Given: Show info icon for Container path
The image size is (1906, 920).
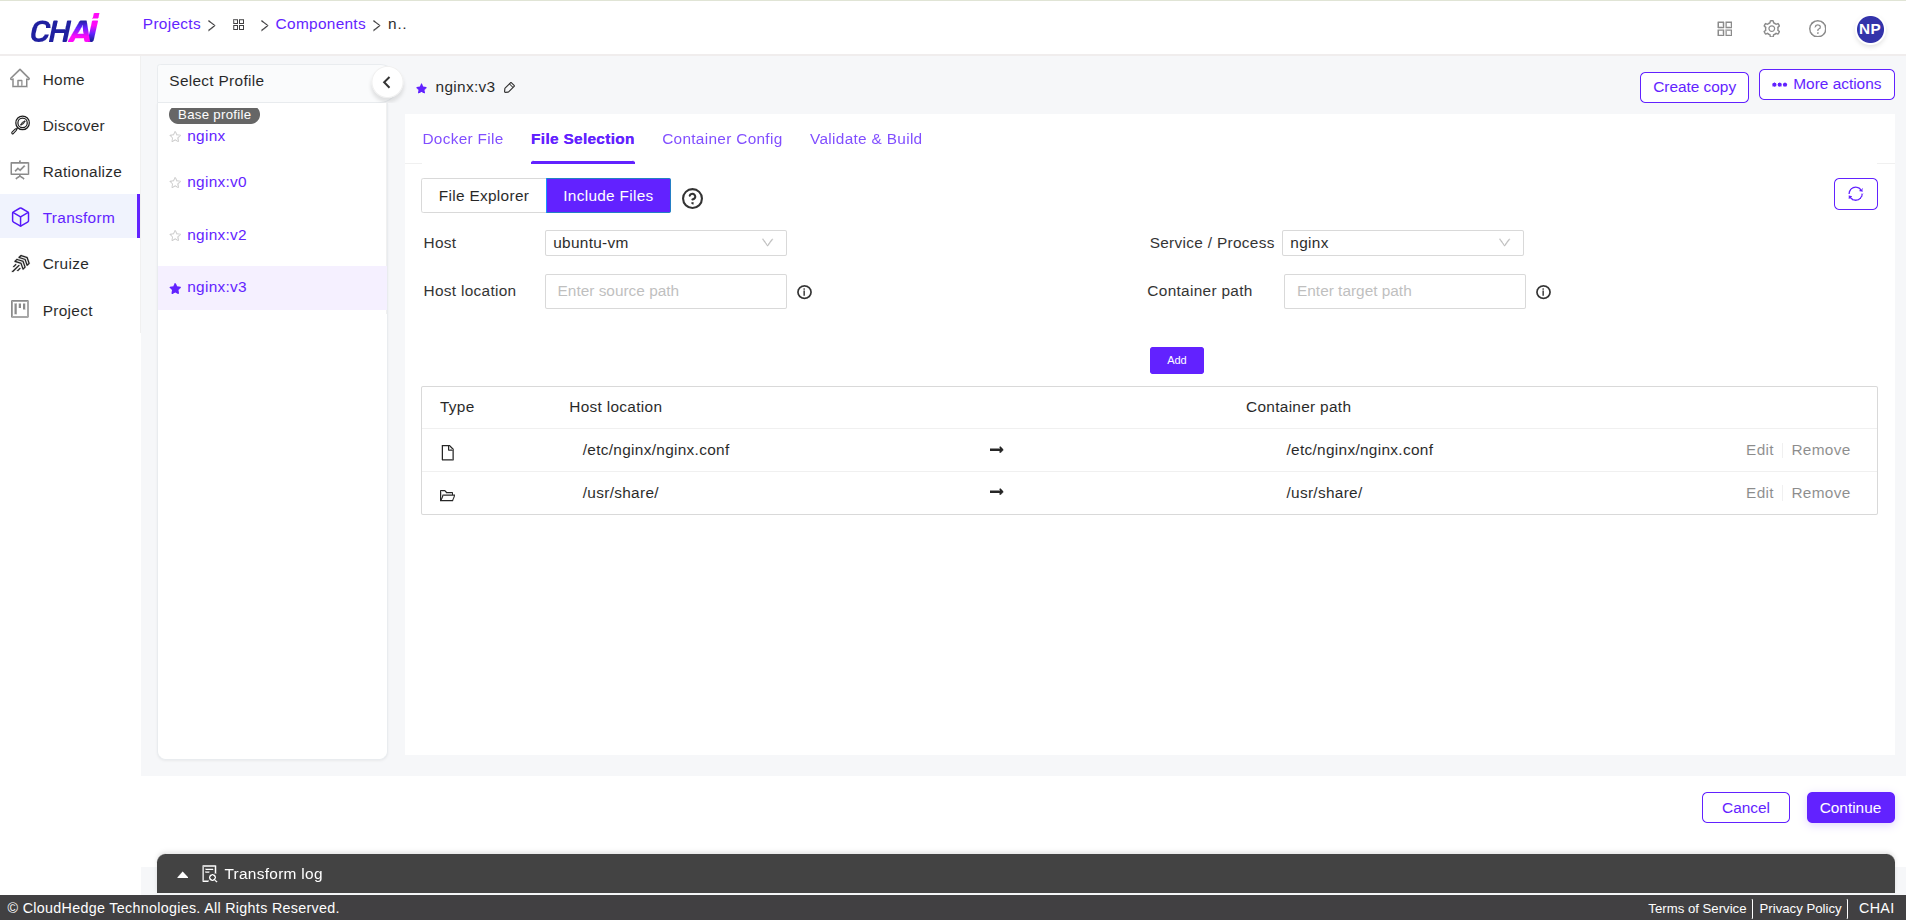Looking at the screenshot, I should pyautogui.click(x=1544, y=292).
